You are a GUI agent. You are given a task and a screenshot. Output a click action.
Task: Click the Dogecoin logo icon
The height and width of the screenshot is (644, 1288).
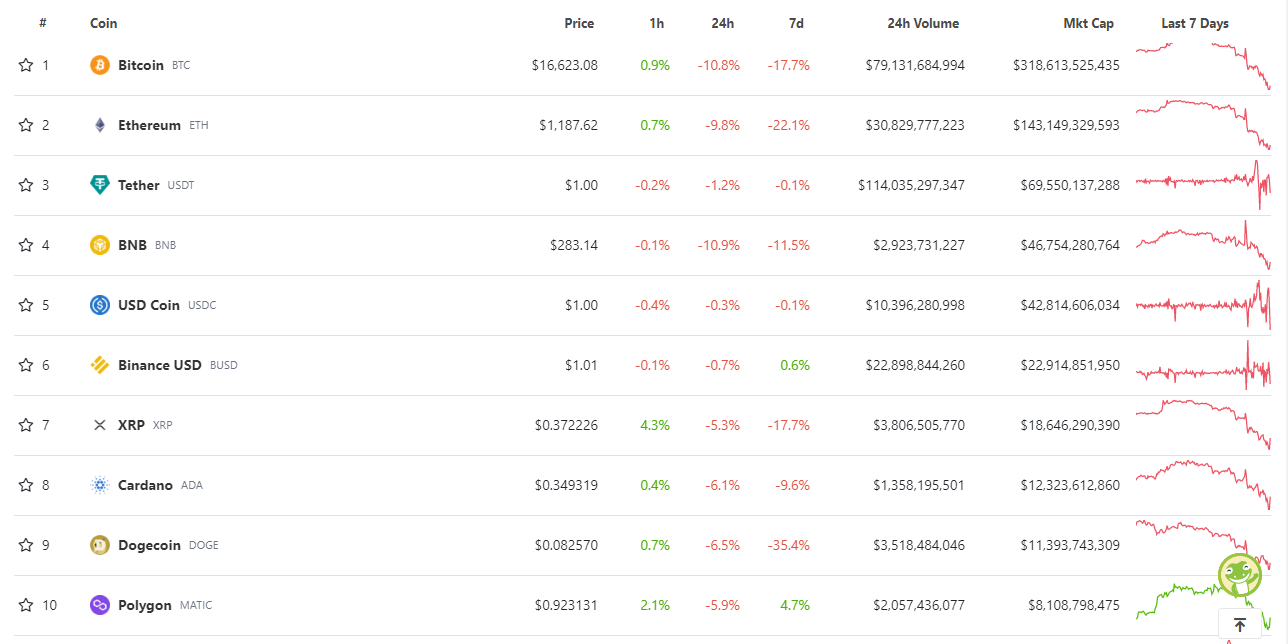pyautogui.click(x=100, y=545)
